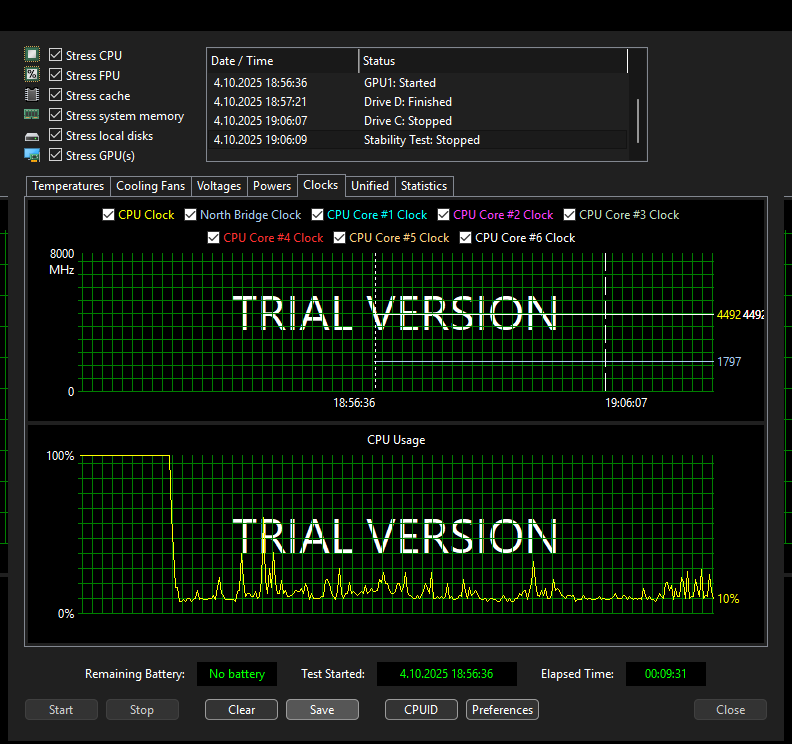
Task: Hide the CPU Clock graph line
Action: click(108, 215)
